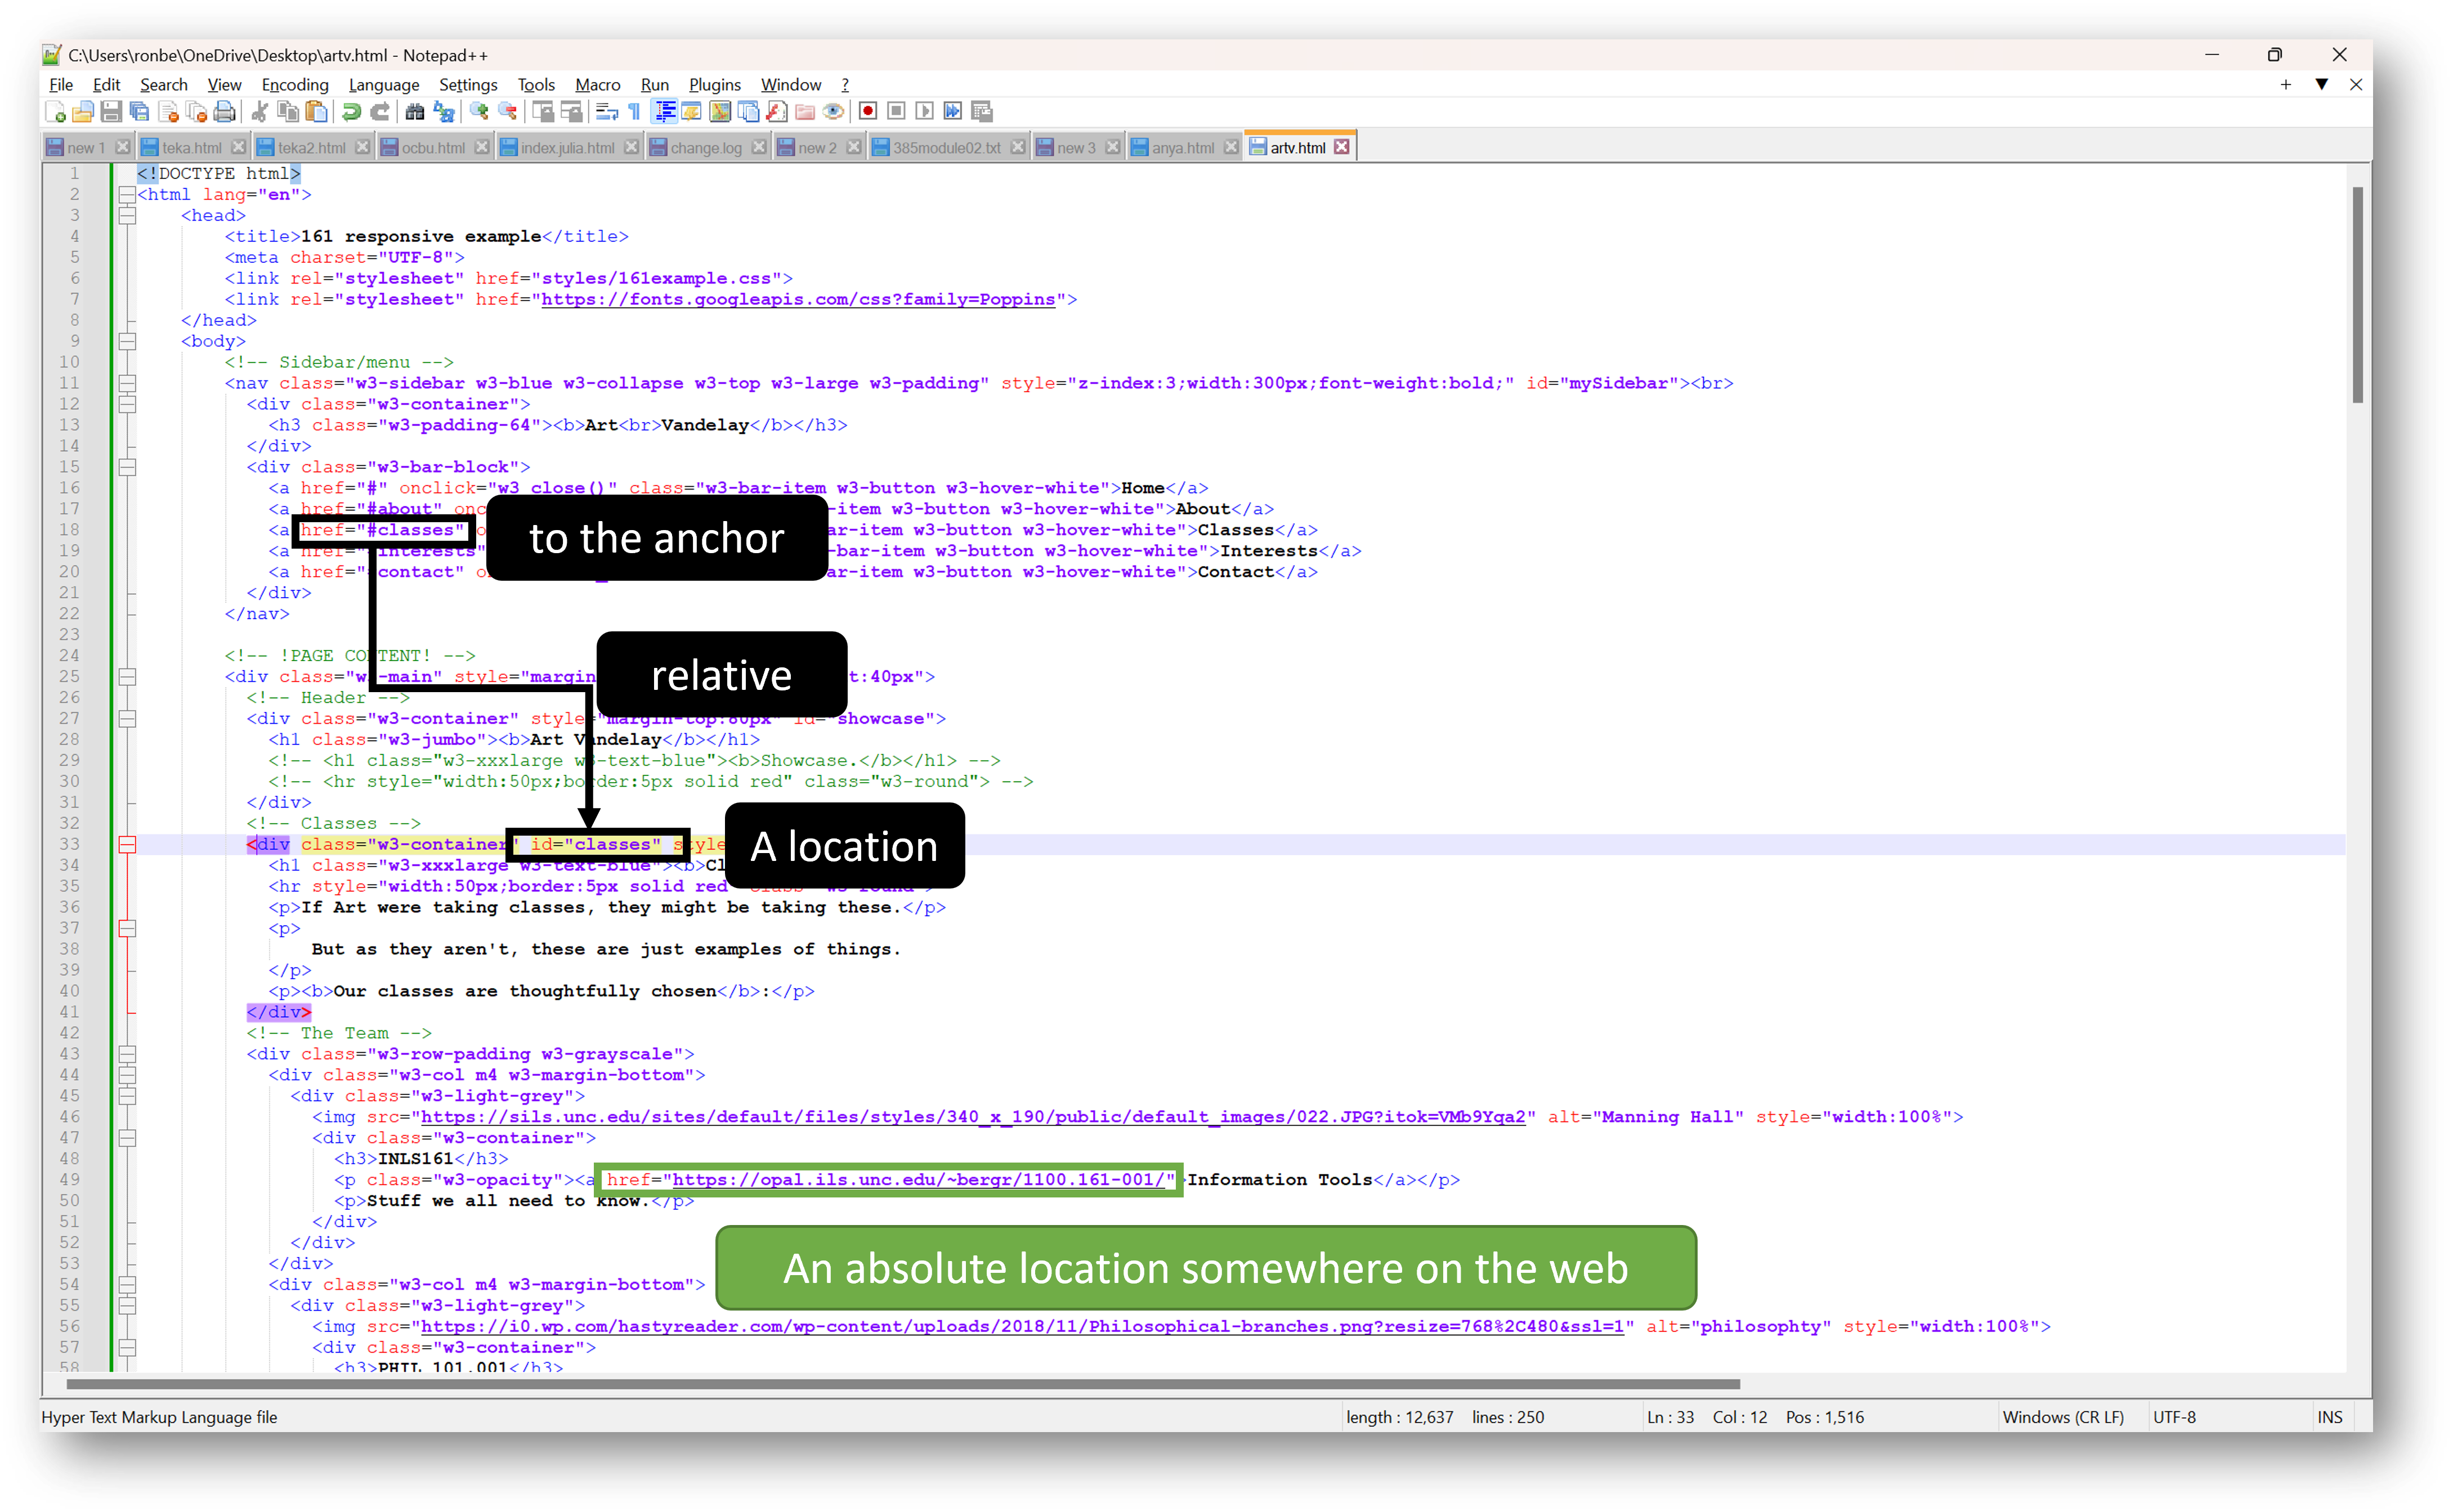Collapse the Classes div fold at line 33
Screen dimensions: 2453x1512
point(127,844)
